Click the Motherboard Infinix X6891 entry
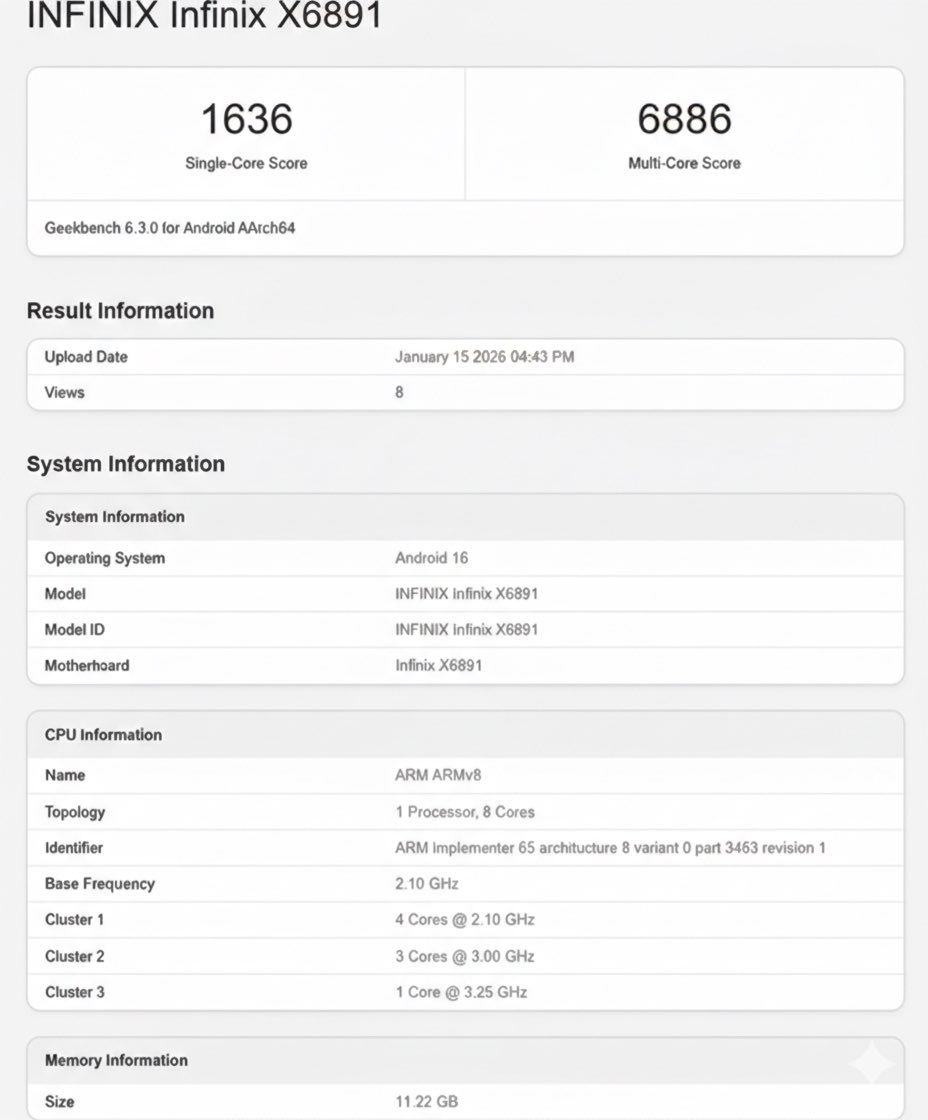This screenshot has height=1120, width=928. [x=441, y=665]
